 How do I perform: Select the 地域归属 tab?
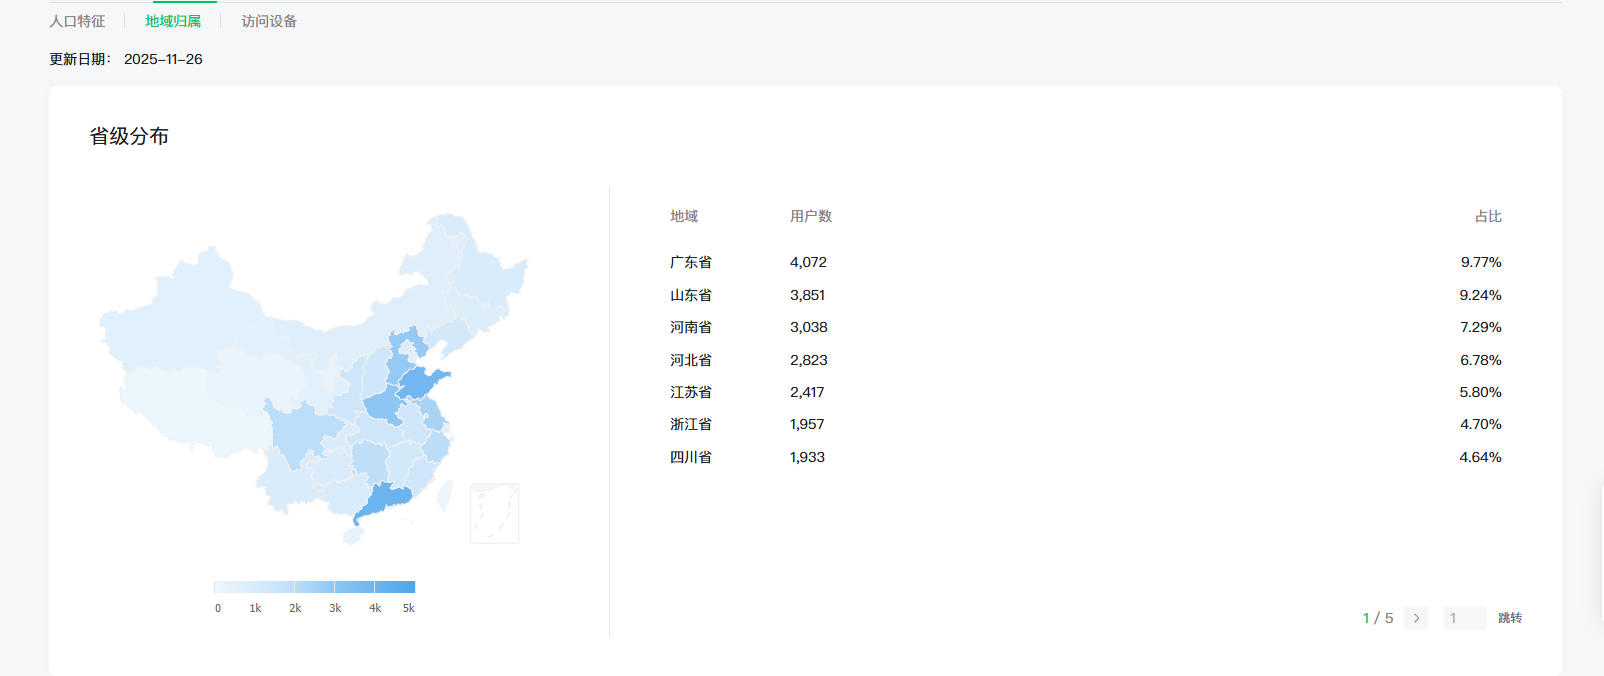(173, 21)
